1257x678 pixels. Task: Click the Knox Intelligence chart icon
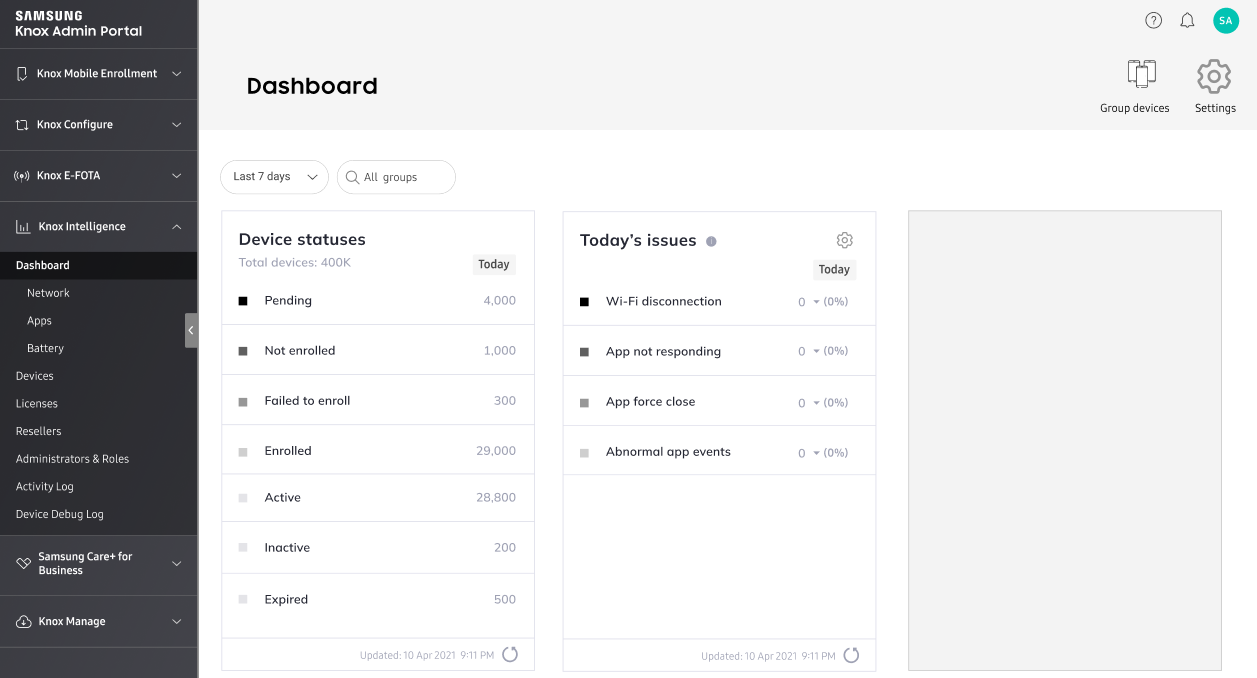[23, 227]
